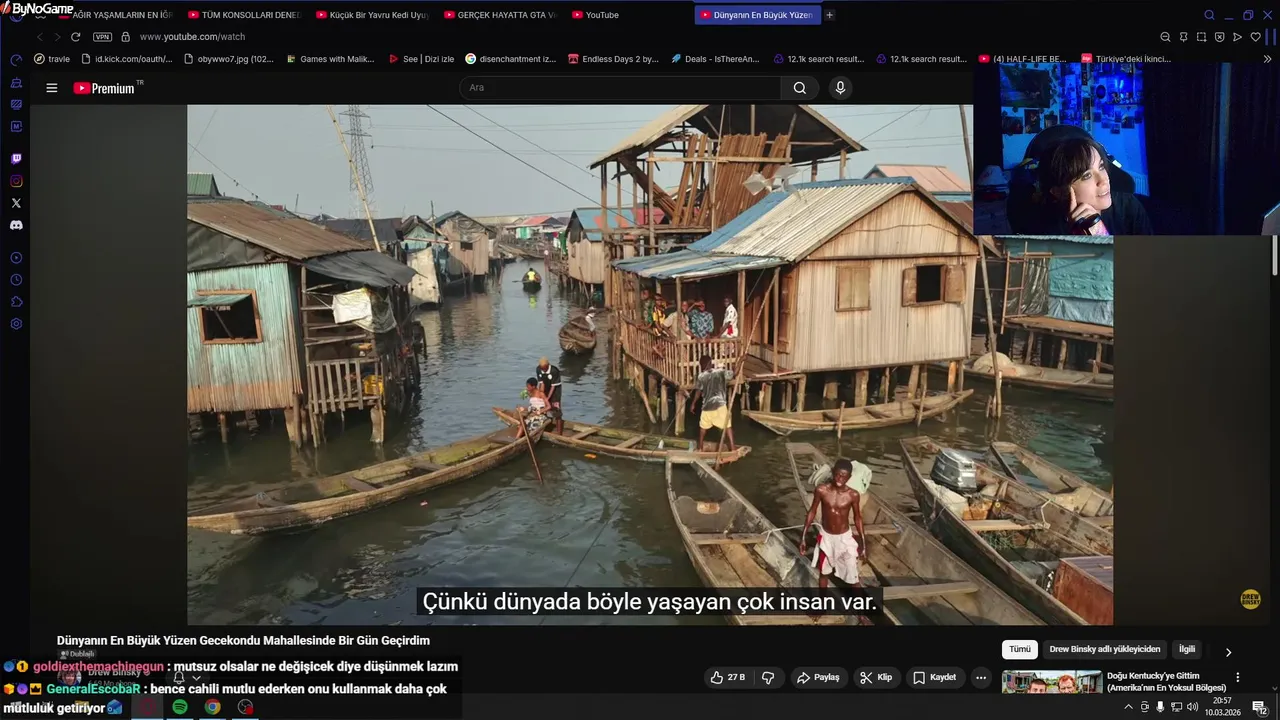1280x720 pixels.
Task: Switch to 'GERÇEK HAYATTA GTA' tab
Action: click(500, 15)
